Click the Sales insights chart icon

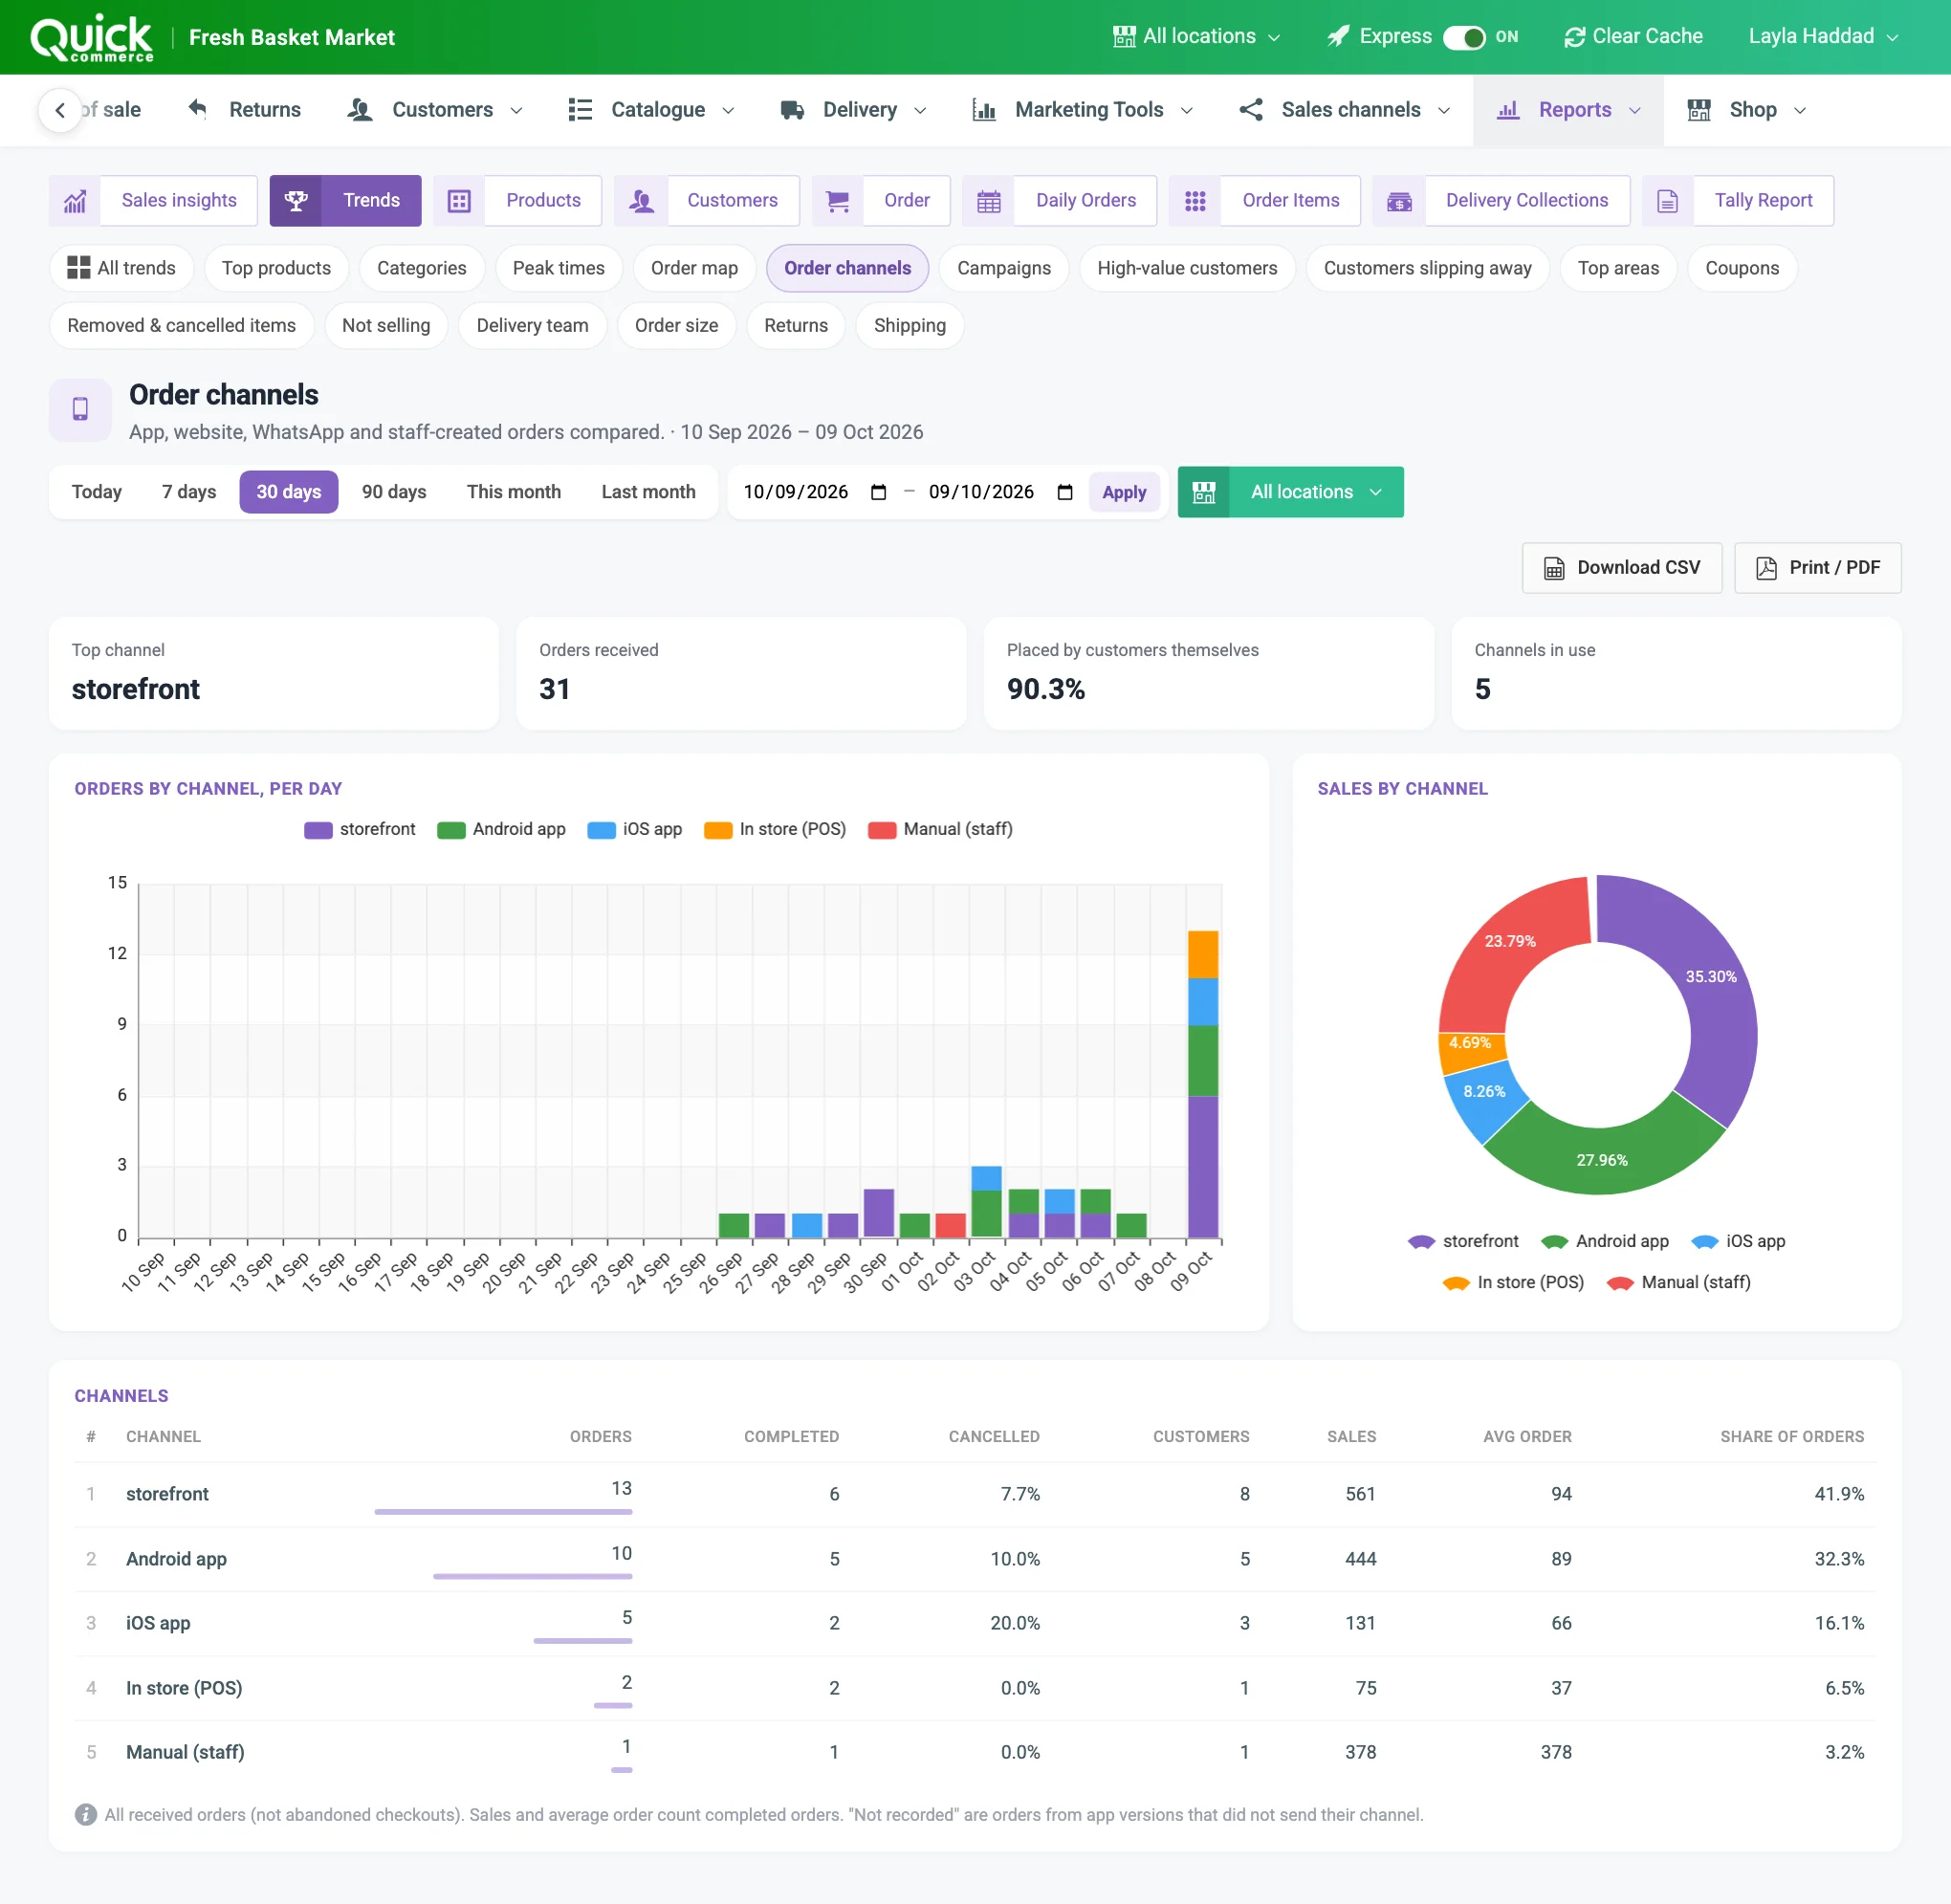click(75, 201)
